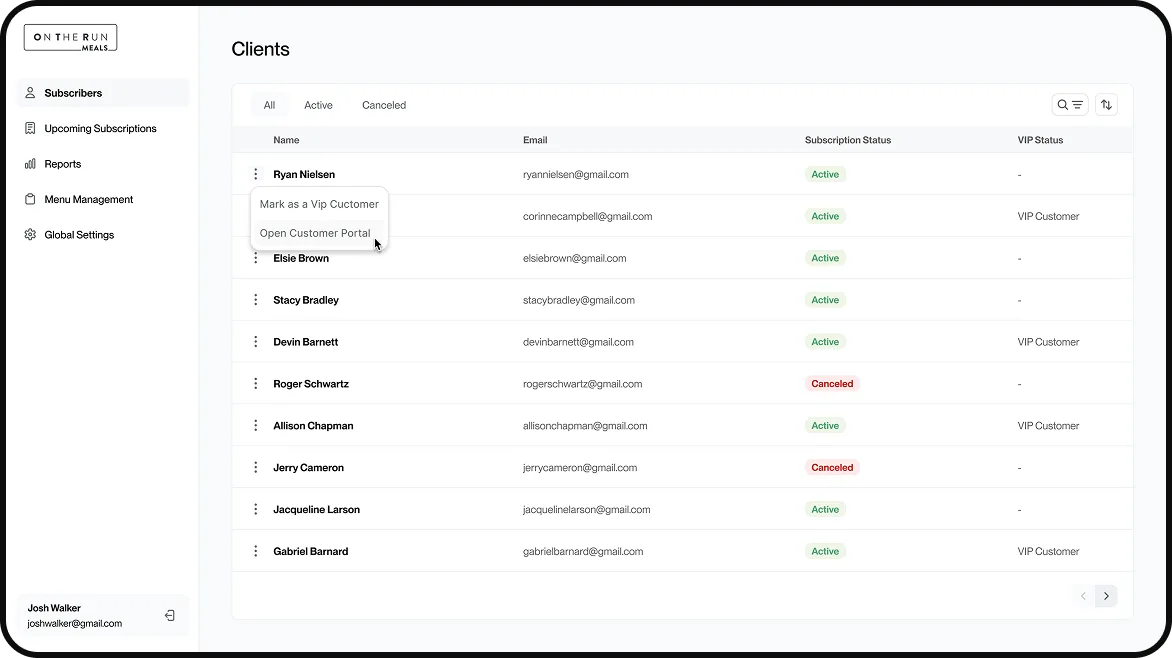Image resolution: width=1172 pixels, height=658 pixels.
Task: Click email corinnecampbell@gmail.com
Action: pyautogui.click(x=587, y=216)
